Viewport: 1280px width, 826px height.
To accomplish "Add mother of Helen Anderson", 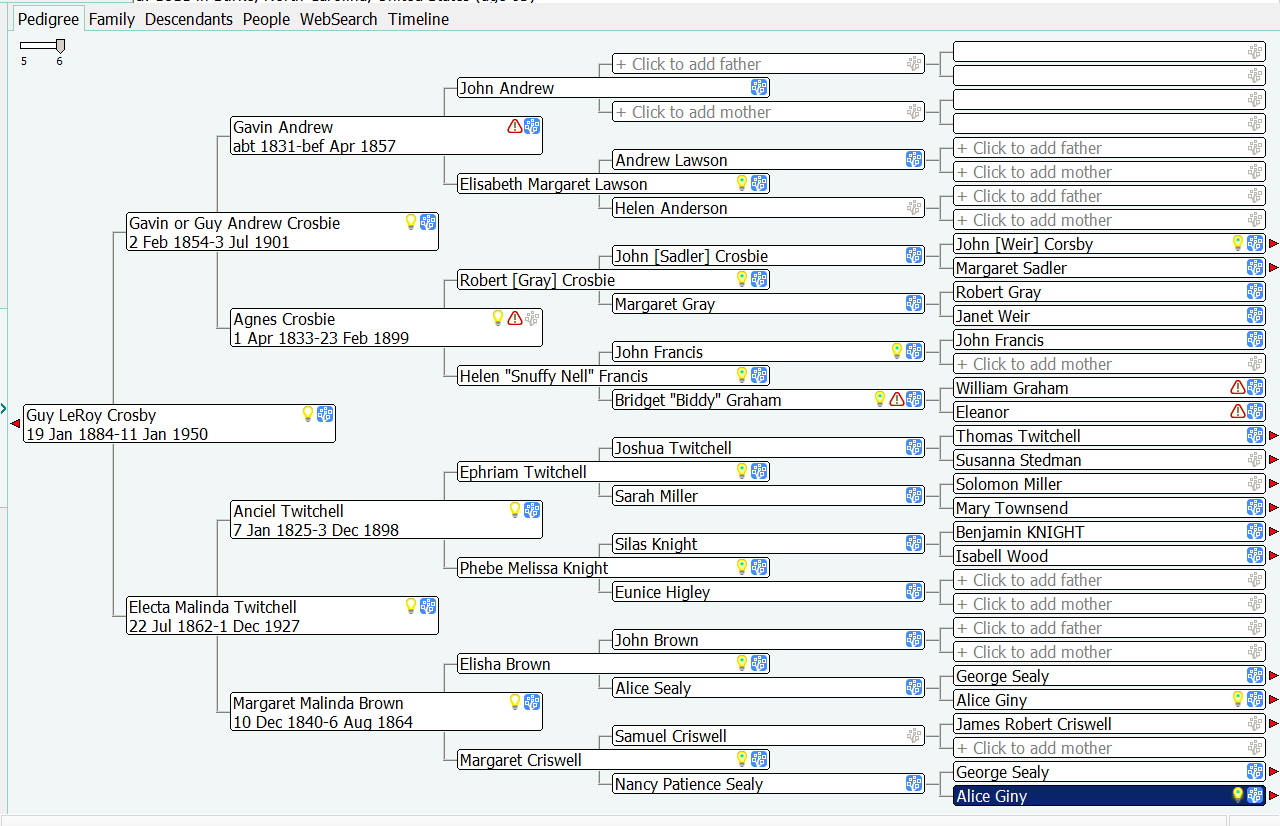I will [1109, 219].
